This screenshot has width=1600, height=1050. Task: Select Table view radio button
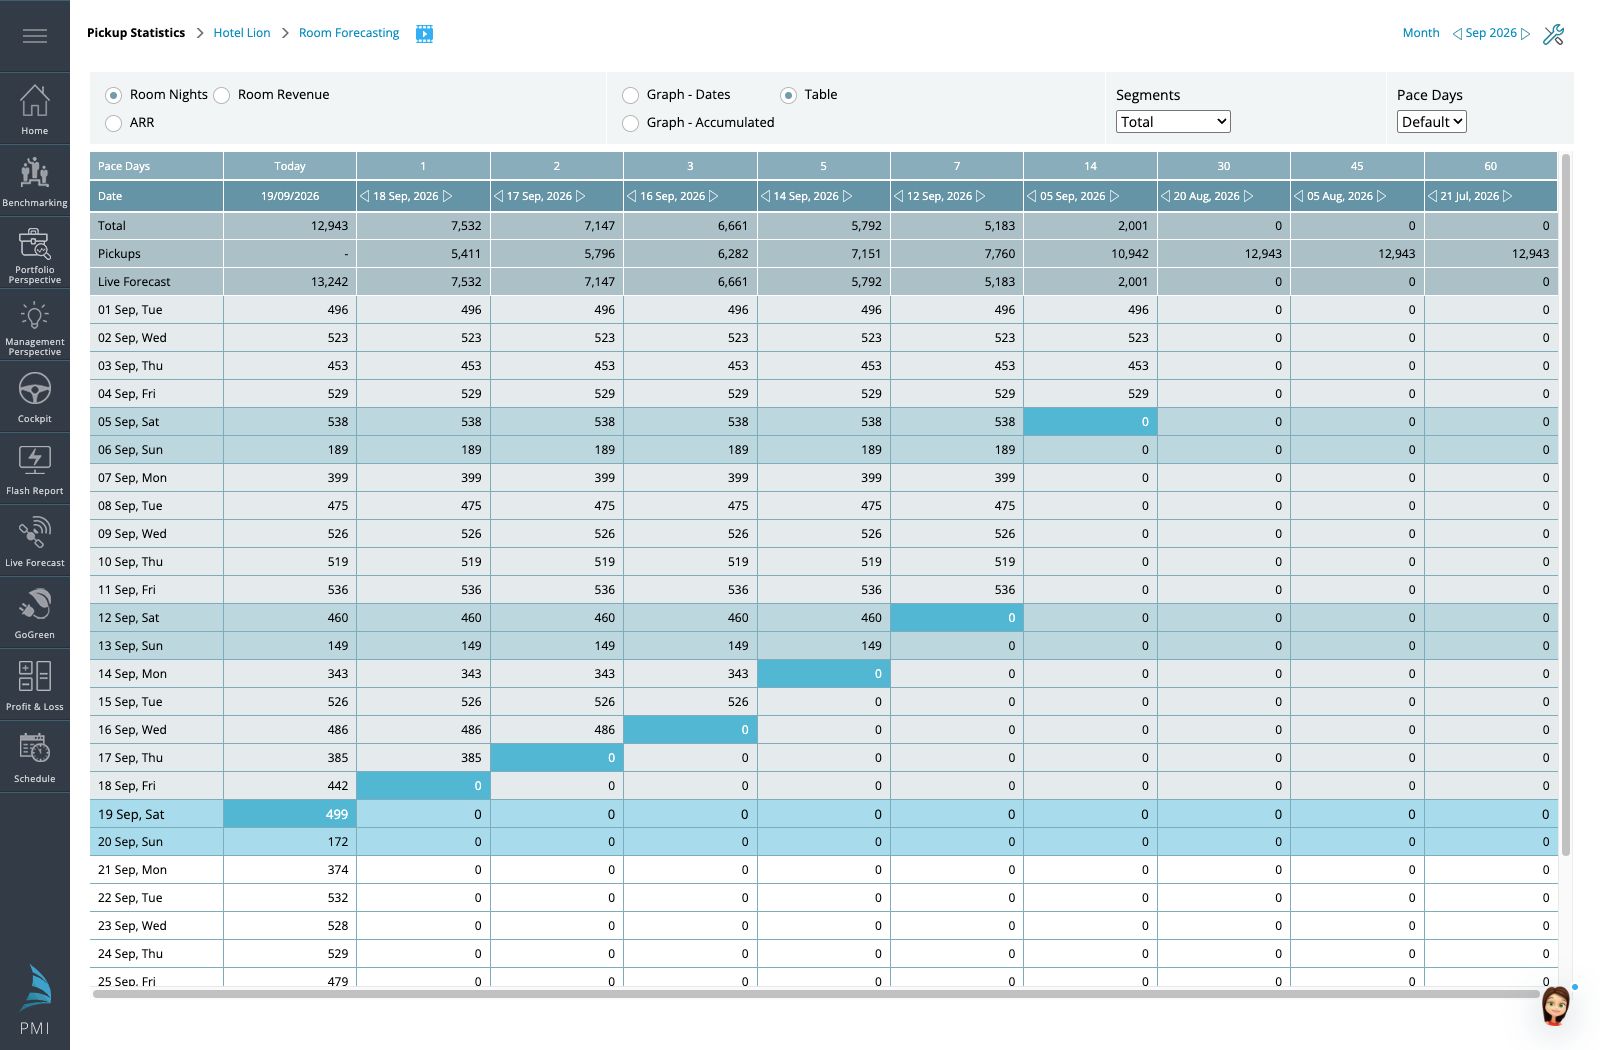point(788,95)
